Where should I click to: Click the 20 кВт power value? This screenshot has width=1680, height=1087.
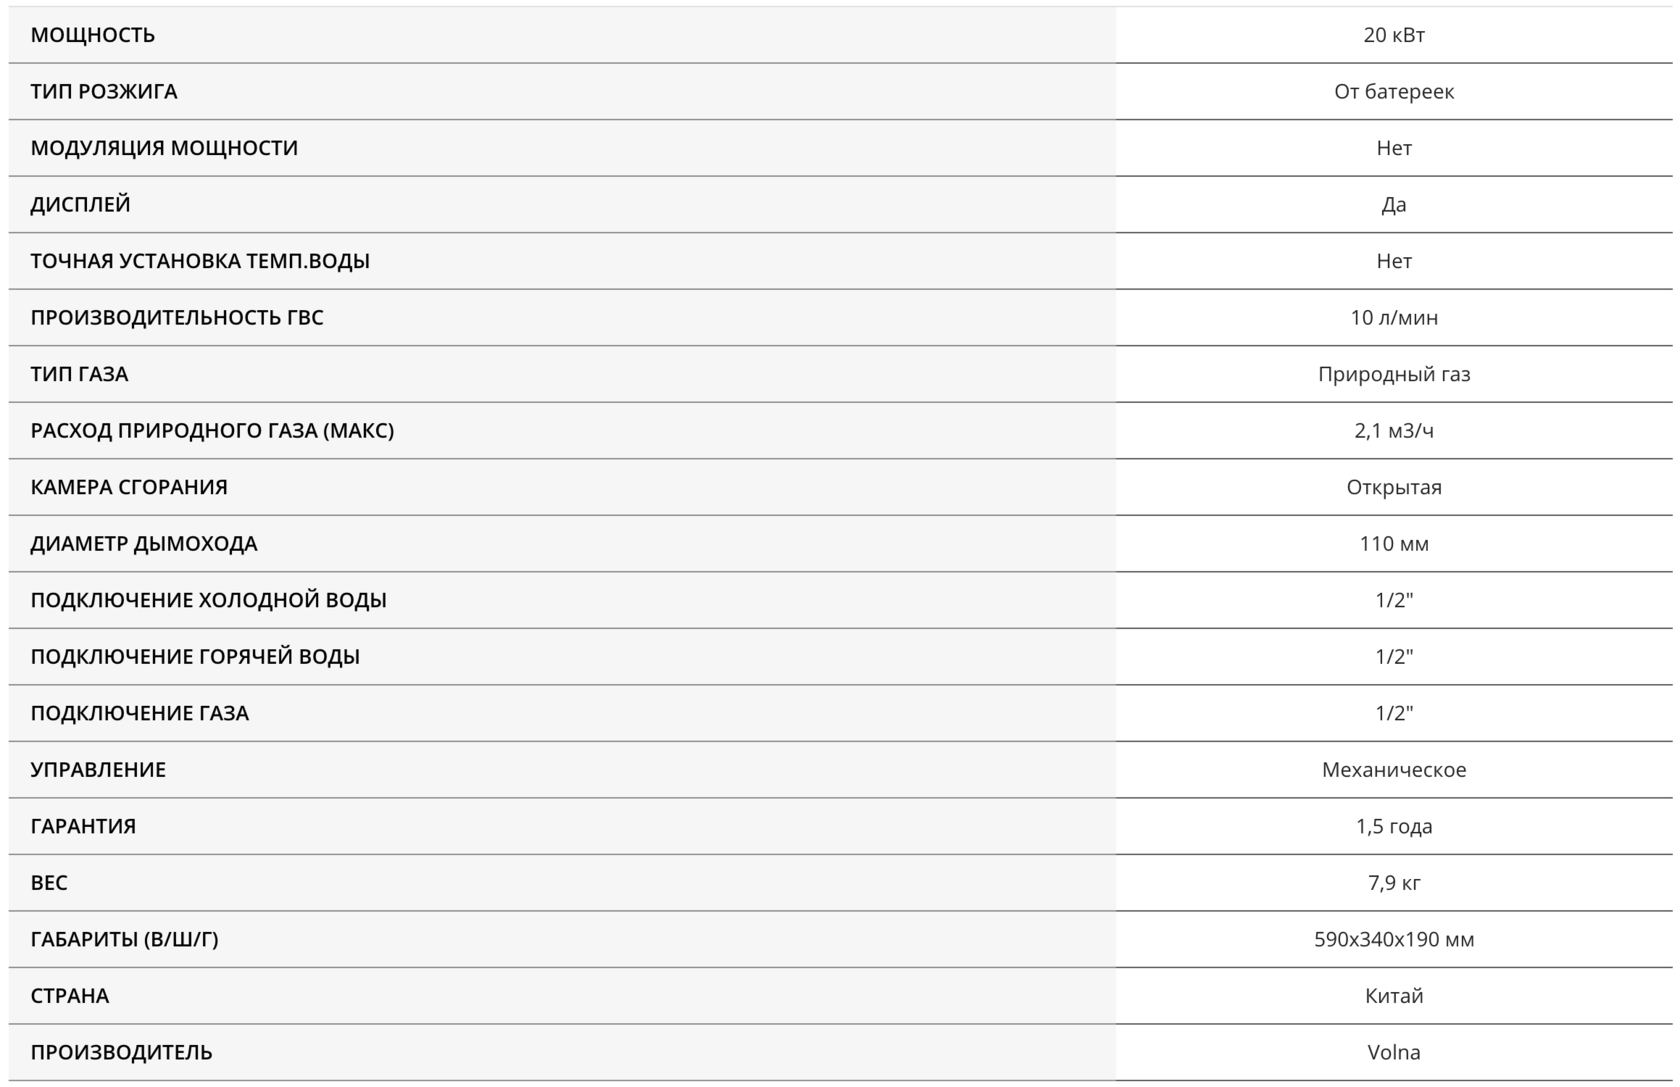(1393, 35)
